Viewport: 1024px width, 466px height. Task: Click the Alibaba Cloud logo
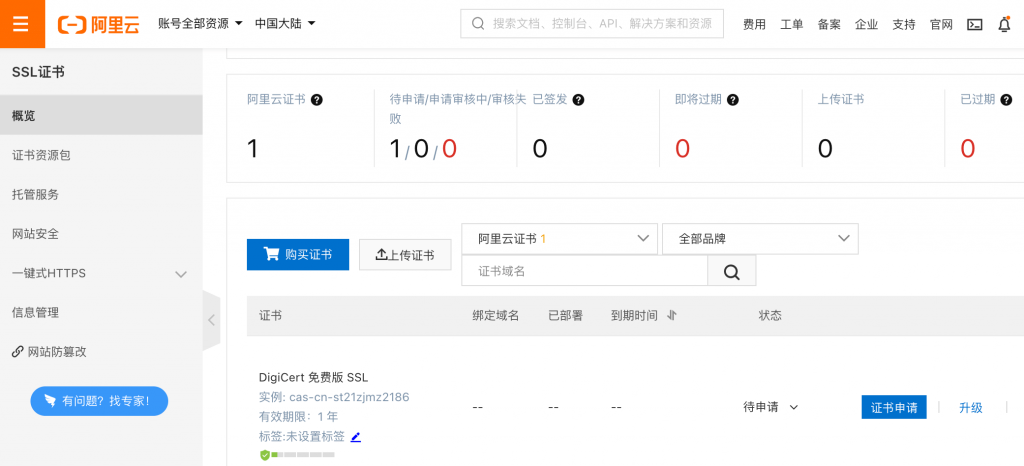(99, 24)
